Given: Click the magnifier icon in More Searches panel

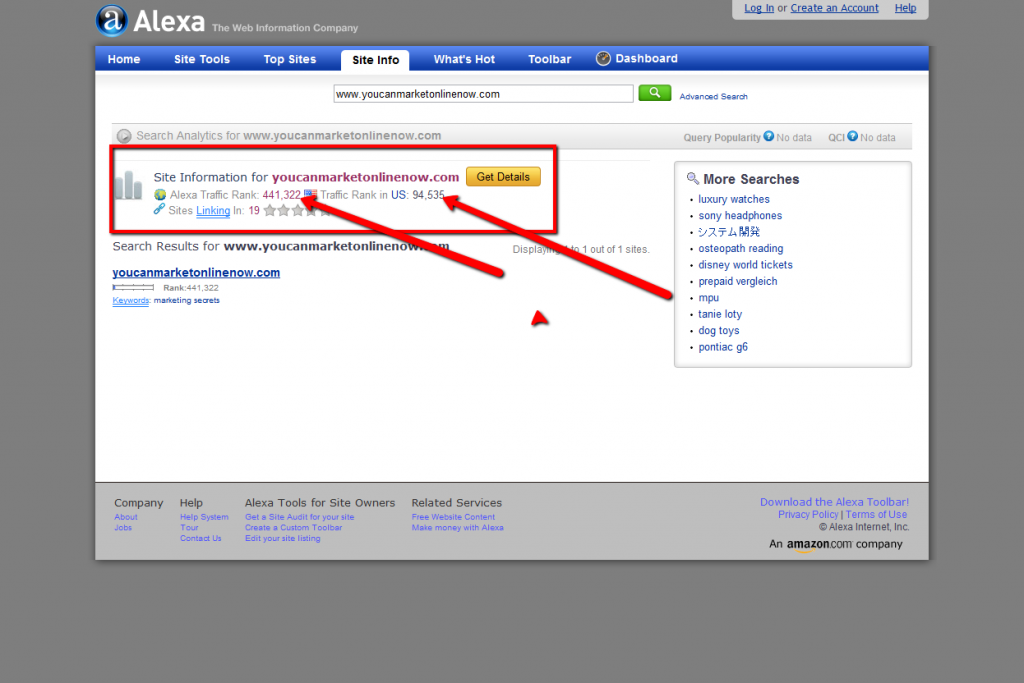Looking at the screenshot, I should pos(694,178).
